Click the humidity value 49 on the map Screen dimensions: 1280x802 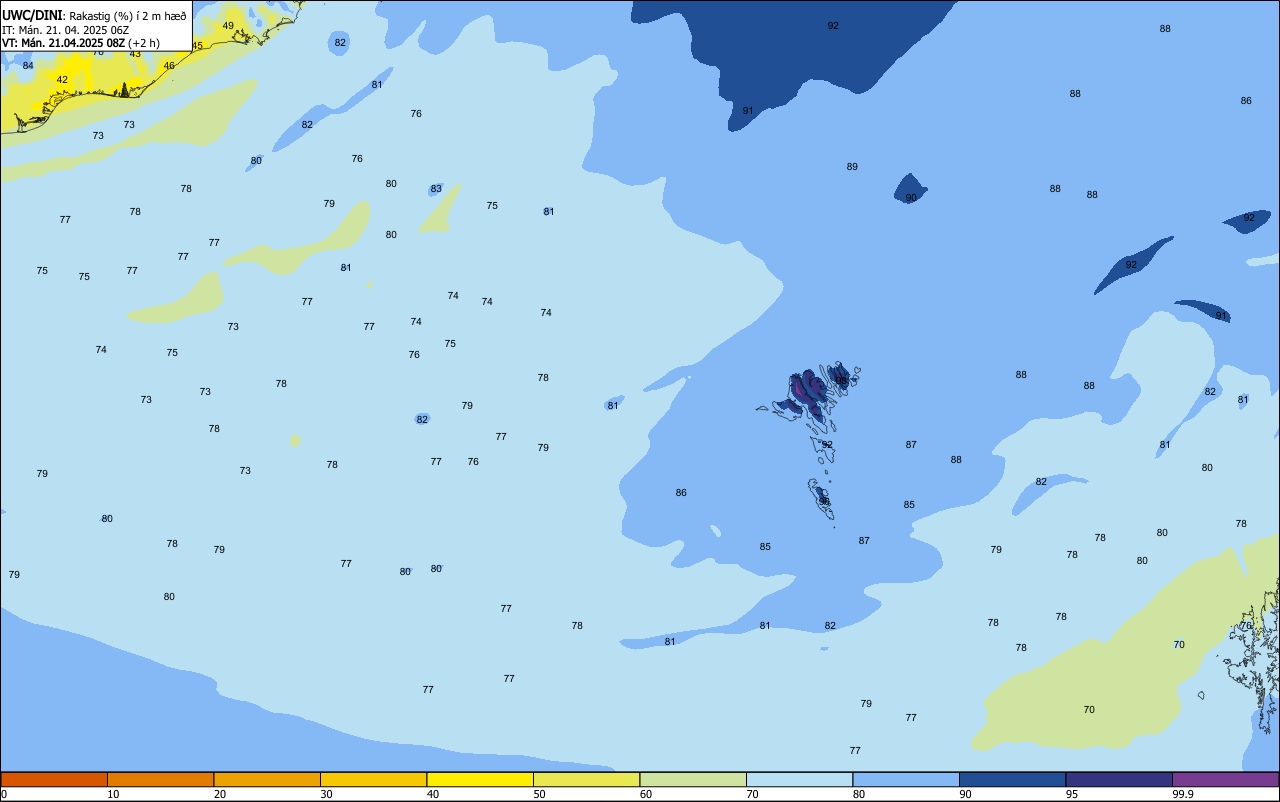click(228, 26)
